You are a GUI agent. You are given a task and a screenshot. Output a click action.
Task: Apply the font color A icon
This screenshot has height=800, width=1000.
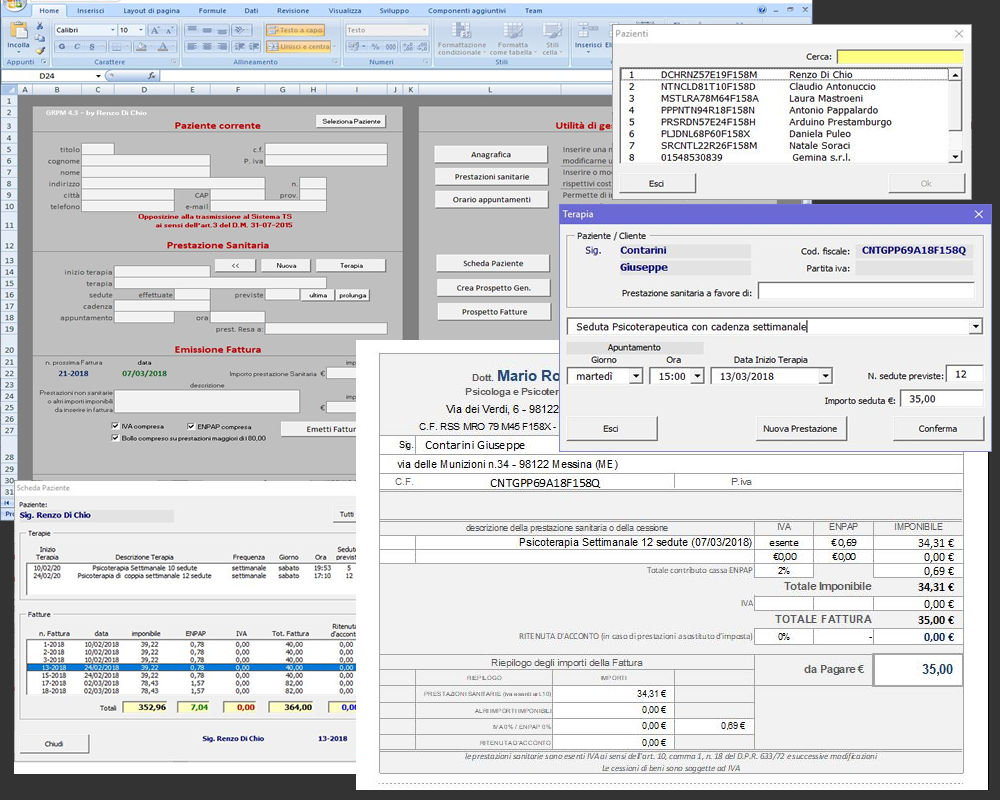click(x=163, y=47)
